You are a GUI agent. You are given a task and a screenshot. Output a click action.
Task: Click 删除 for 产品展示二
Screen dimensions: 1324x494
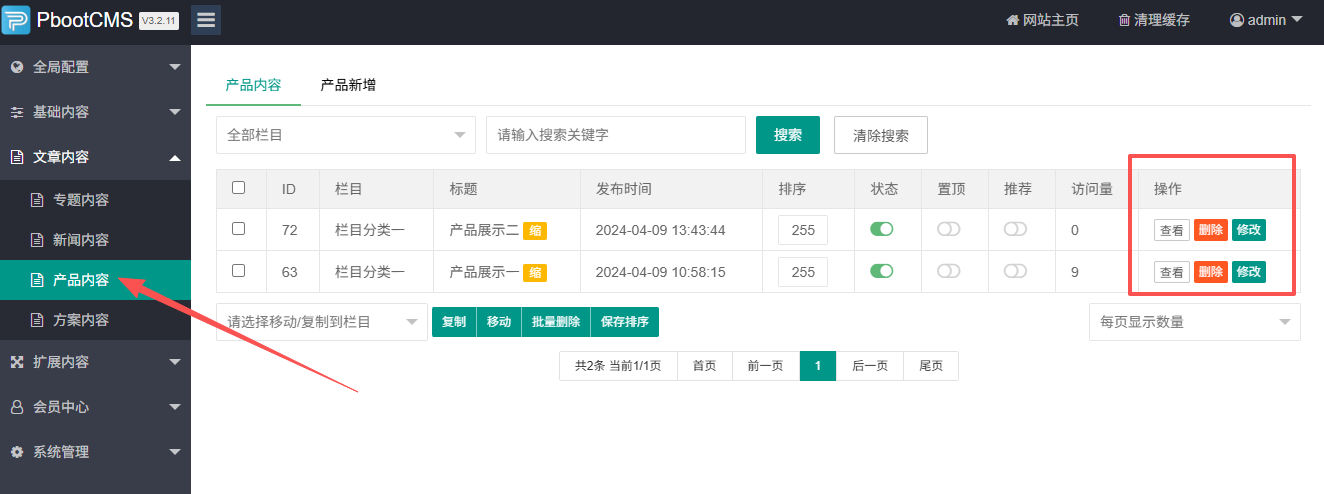click(1211, 230)
